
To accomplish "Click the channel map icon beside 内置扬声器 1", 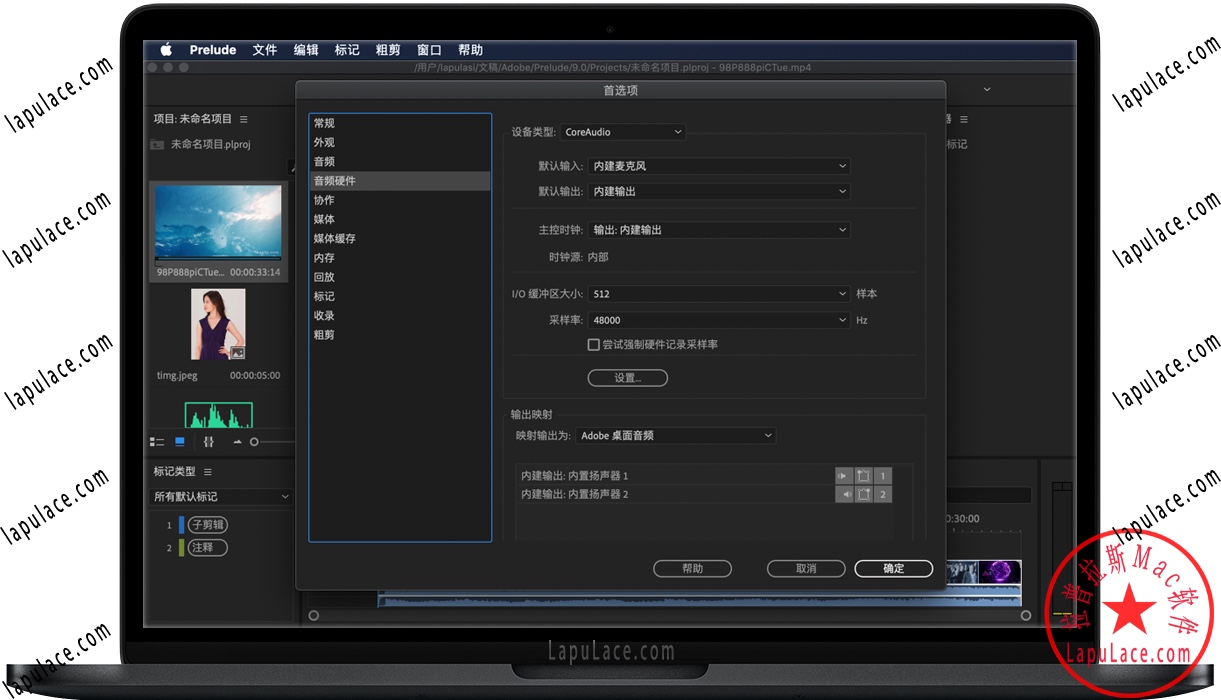I will 863,475.
